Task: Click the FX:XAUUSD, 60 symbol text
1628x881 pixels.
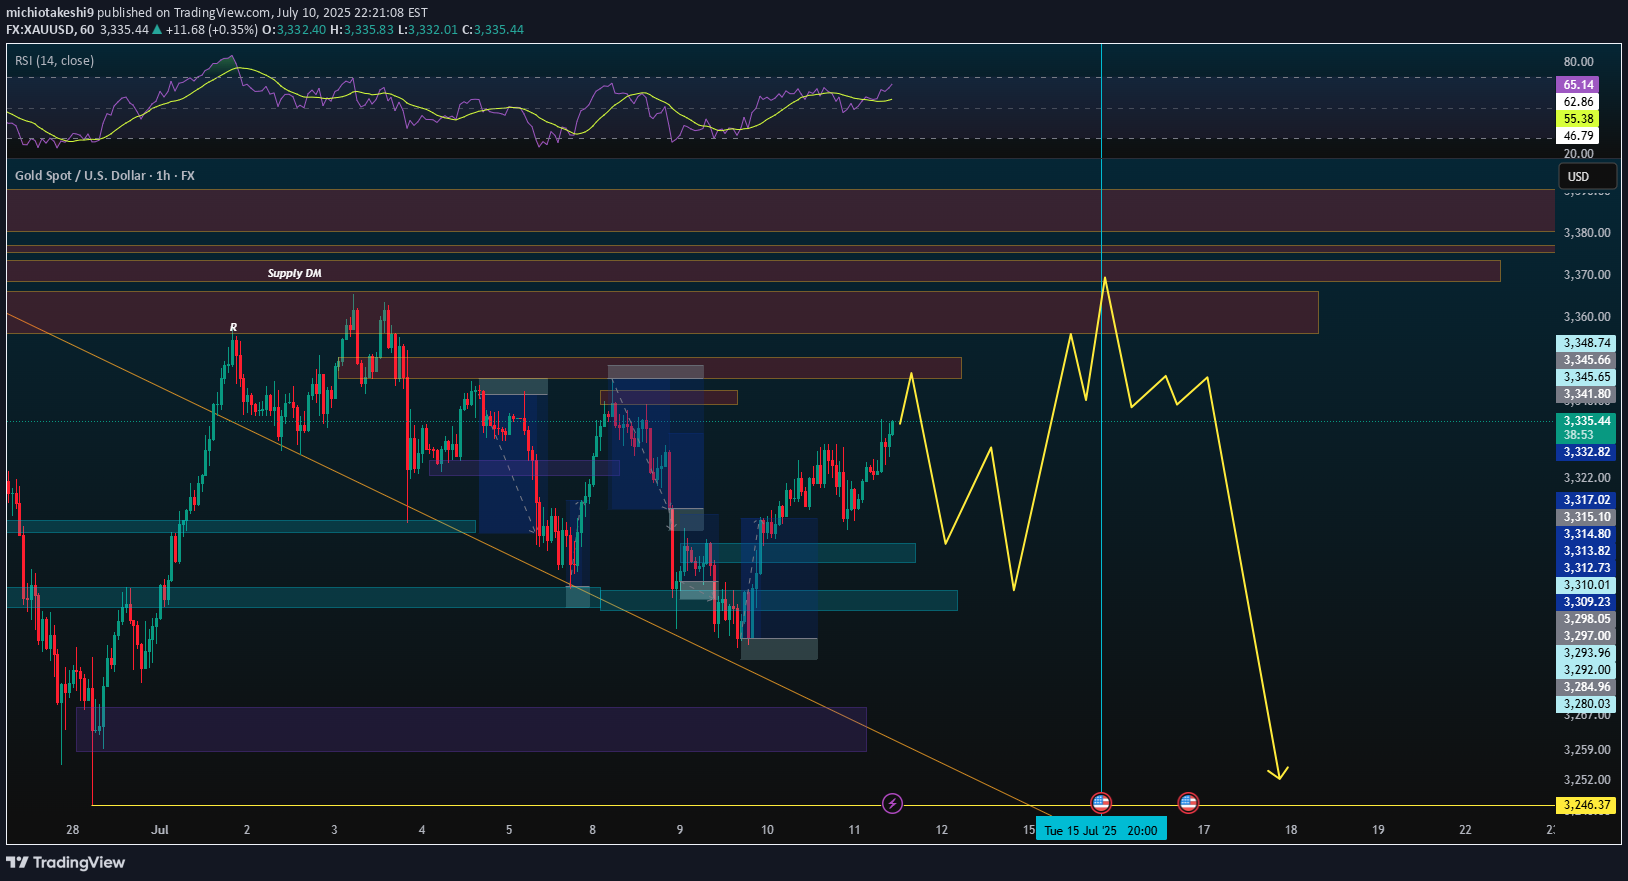Action: click(50, 29)
